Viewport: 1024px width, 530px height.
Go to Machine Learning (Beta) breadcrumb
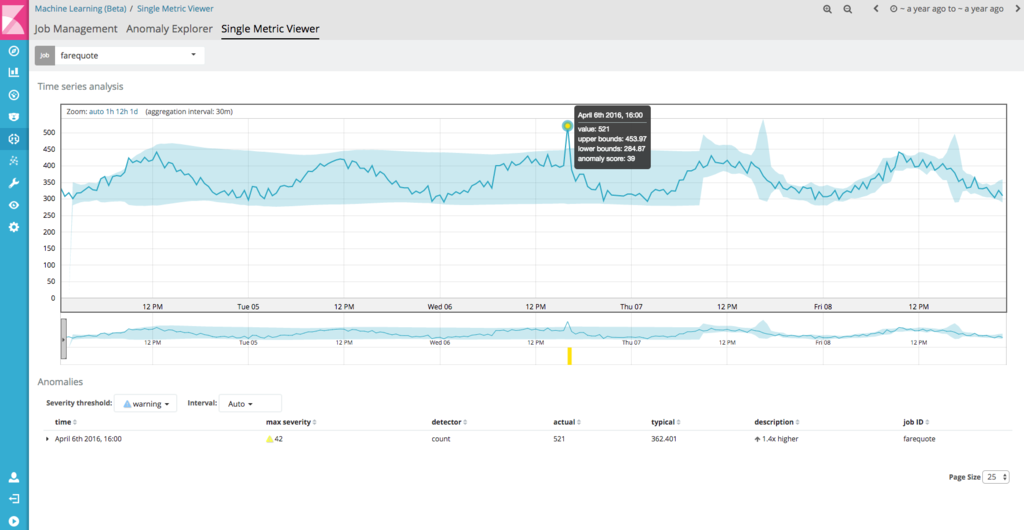point(80,8)
